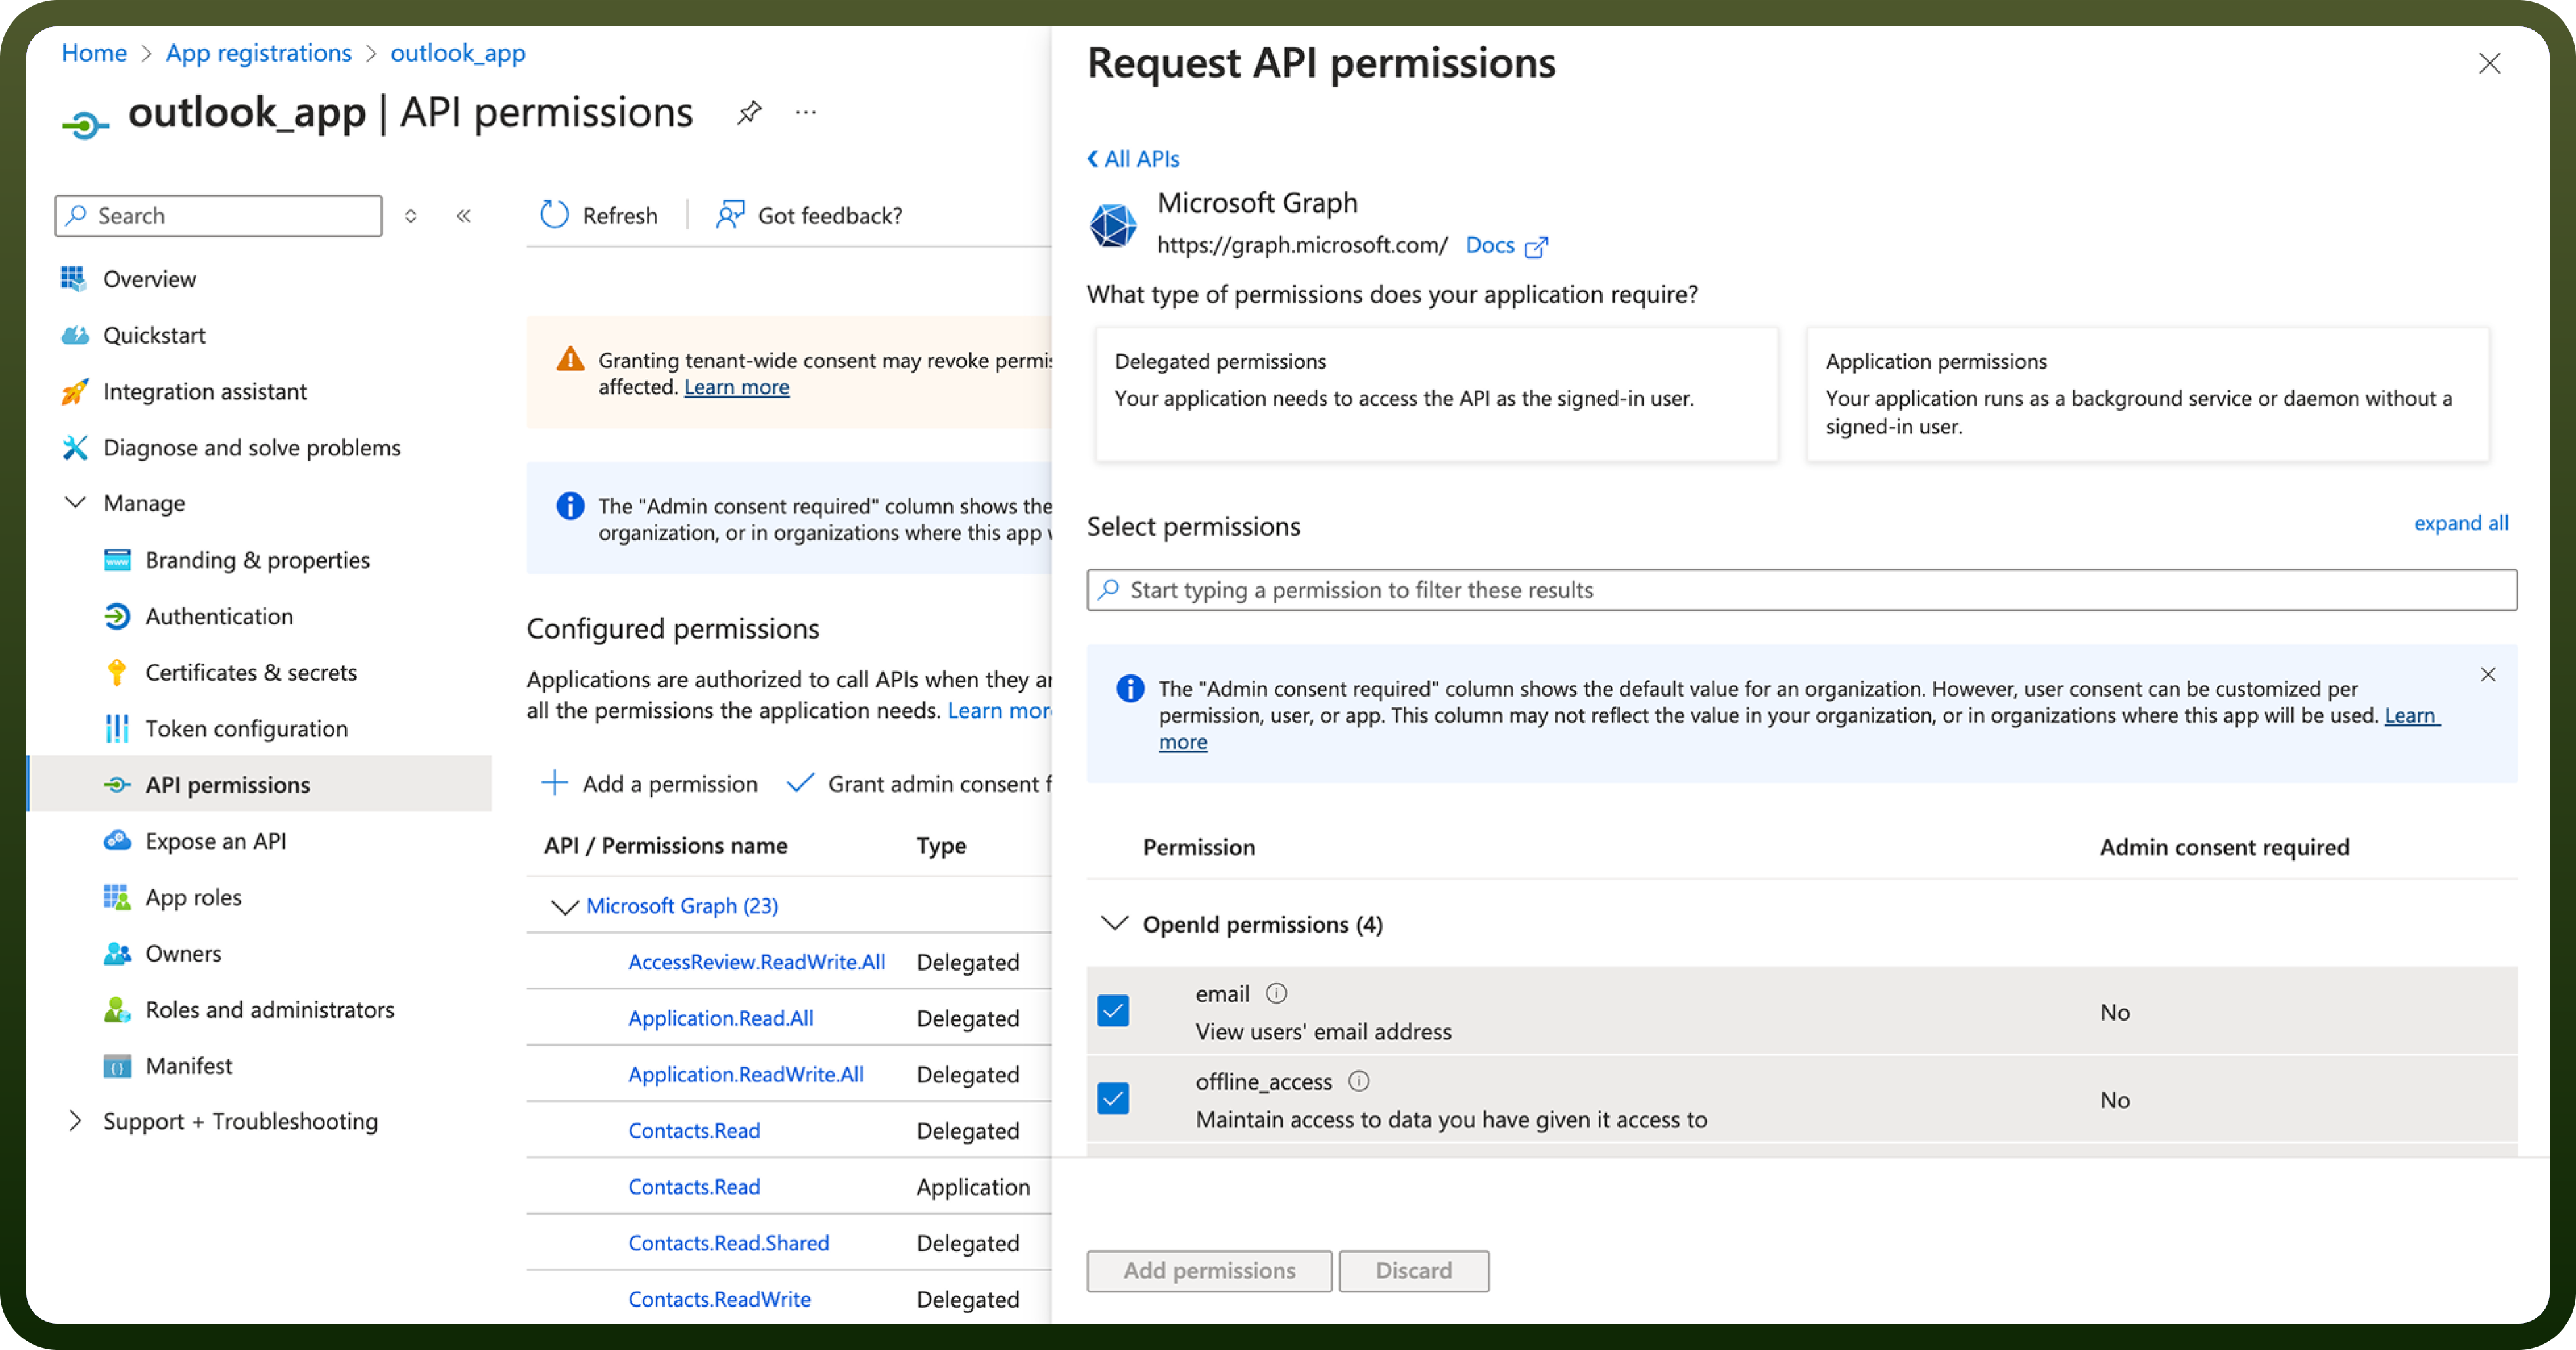Click the sidebar Search field

[x=218, y=216]
